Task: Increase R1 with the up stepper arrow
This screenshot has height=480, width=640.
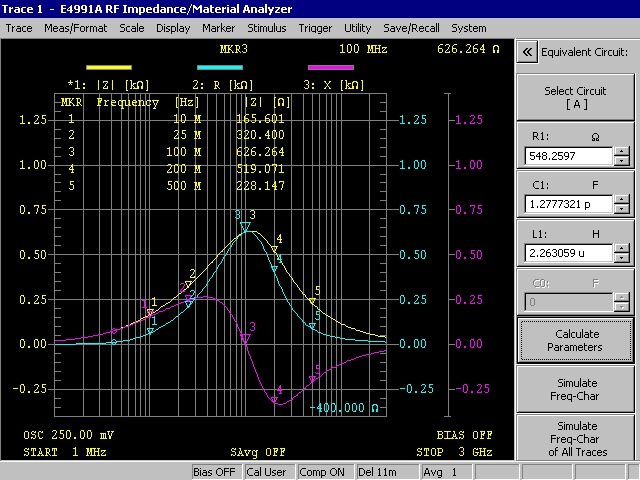Action: pos(622,151)
